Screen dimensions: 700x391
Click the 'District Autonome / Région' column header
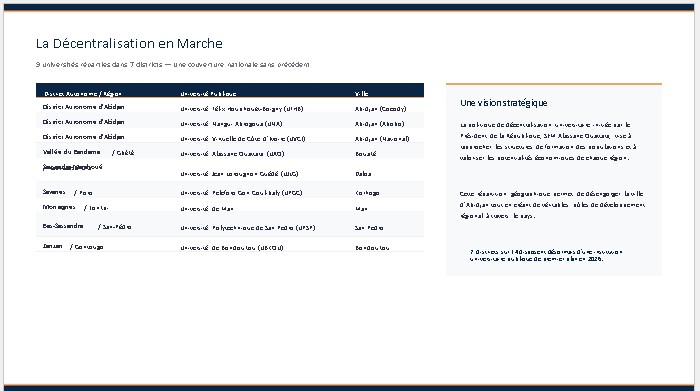[x=83, y=94]
